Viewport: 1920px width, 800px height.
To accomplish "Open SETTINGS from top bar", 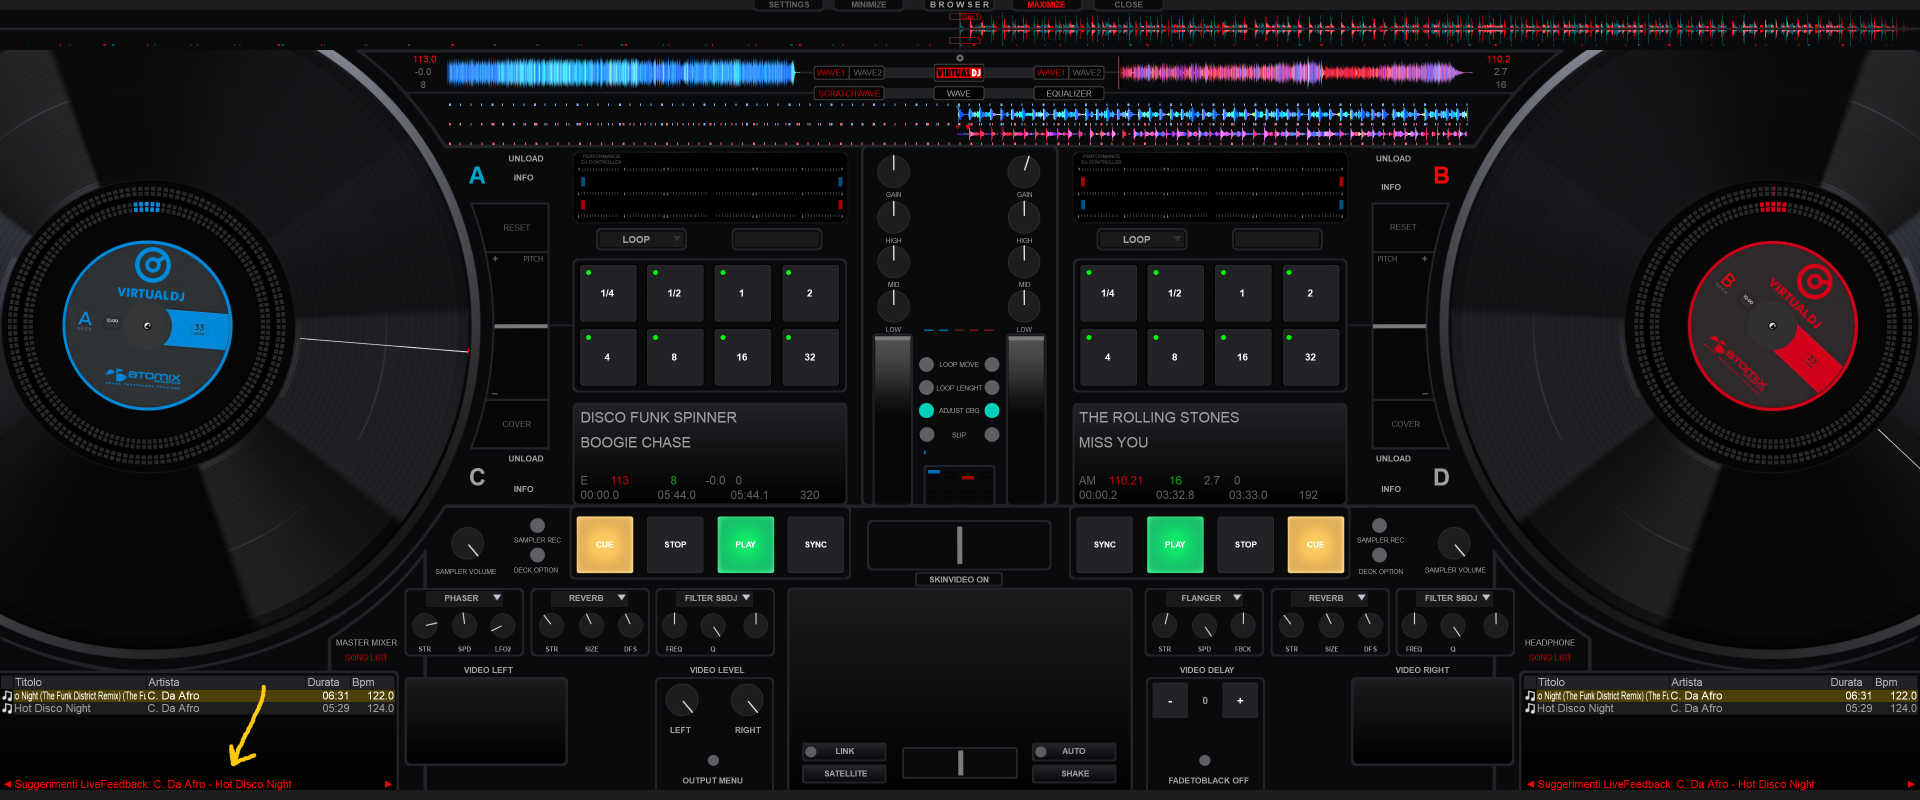I will point(789,5).
